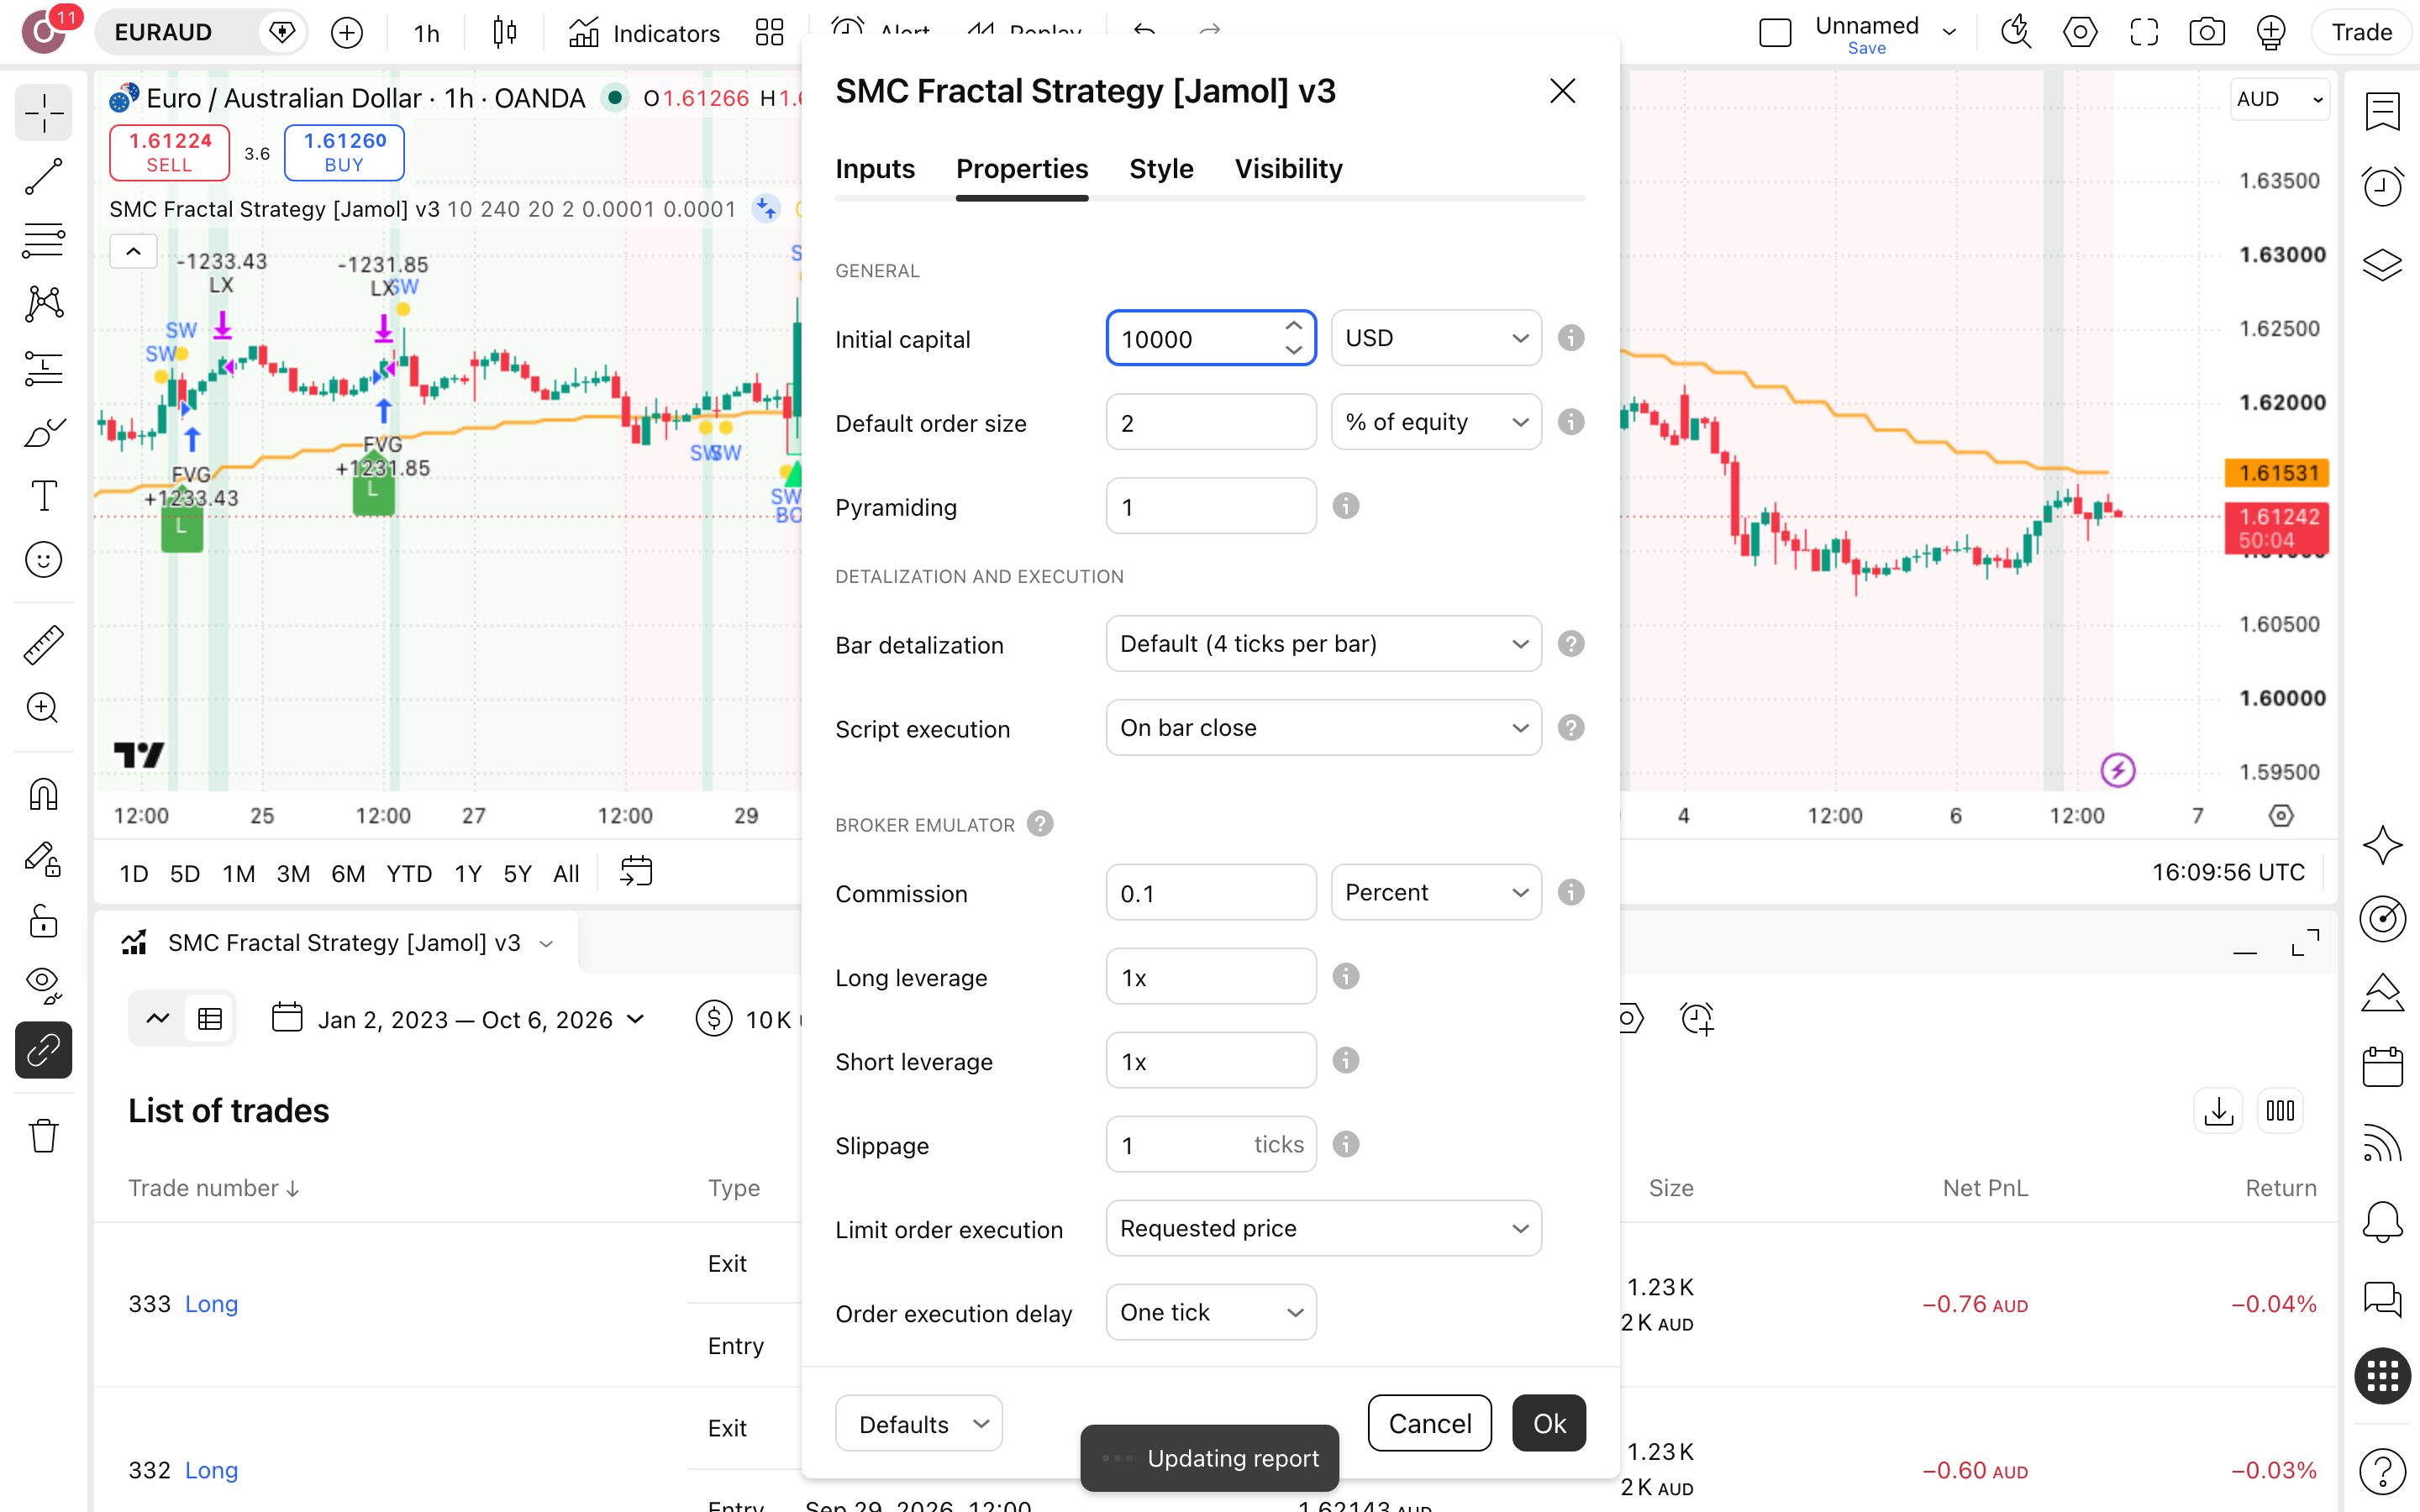This screenshot has width=2420, height=1512.
Task: Click the Cancel button
Action: (x=1429, y=1423)
